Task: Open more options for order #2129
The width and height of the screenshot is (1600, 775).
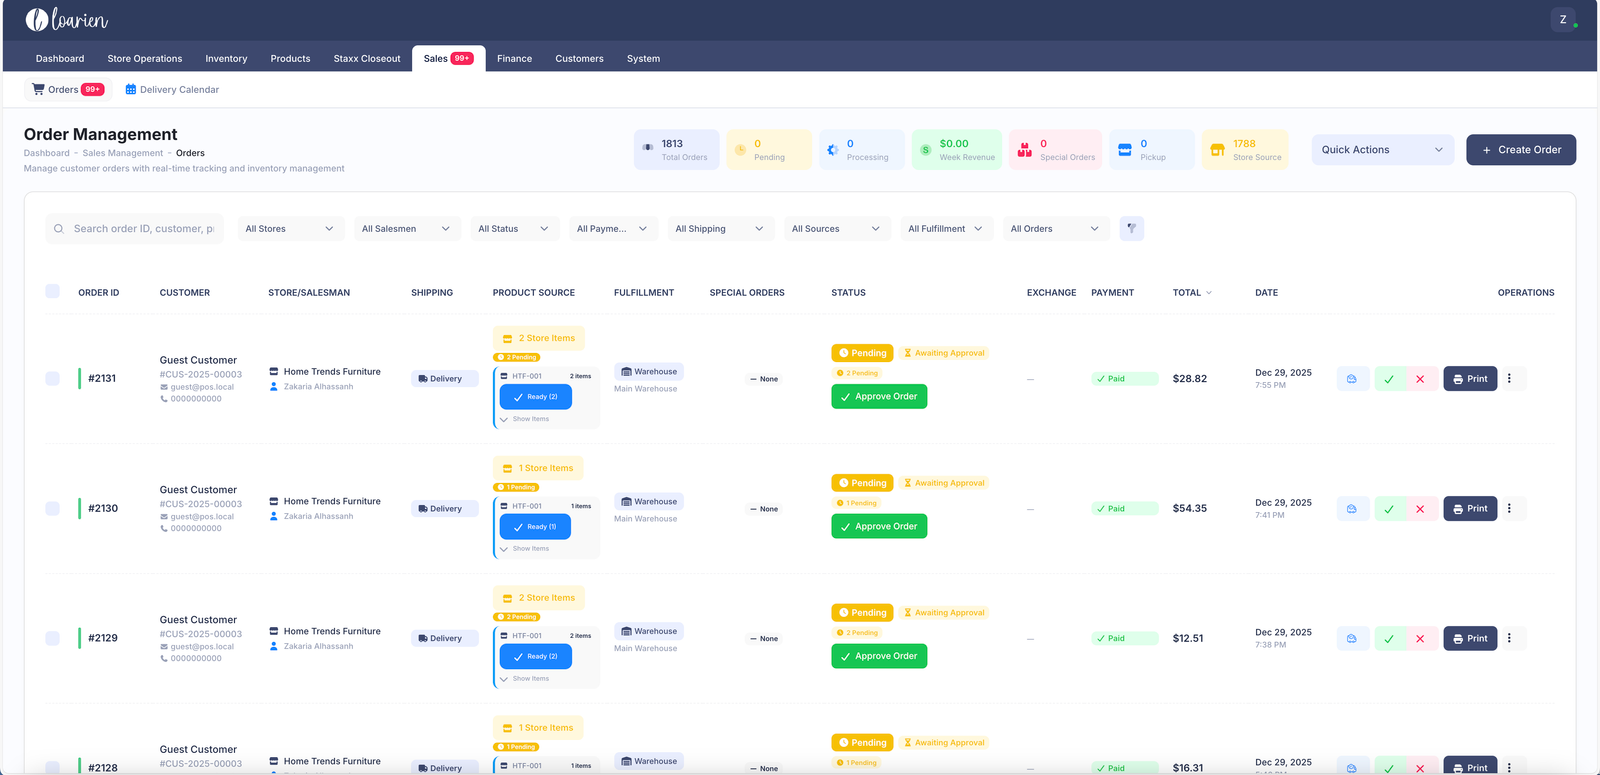Action: tap(1509, 638)
